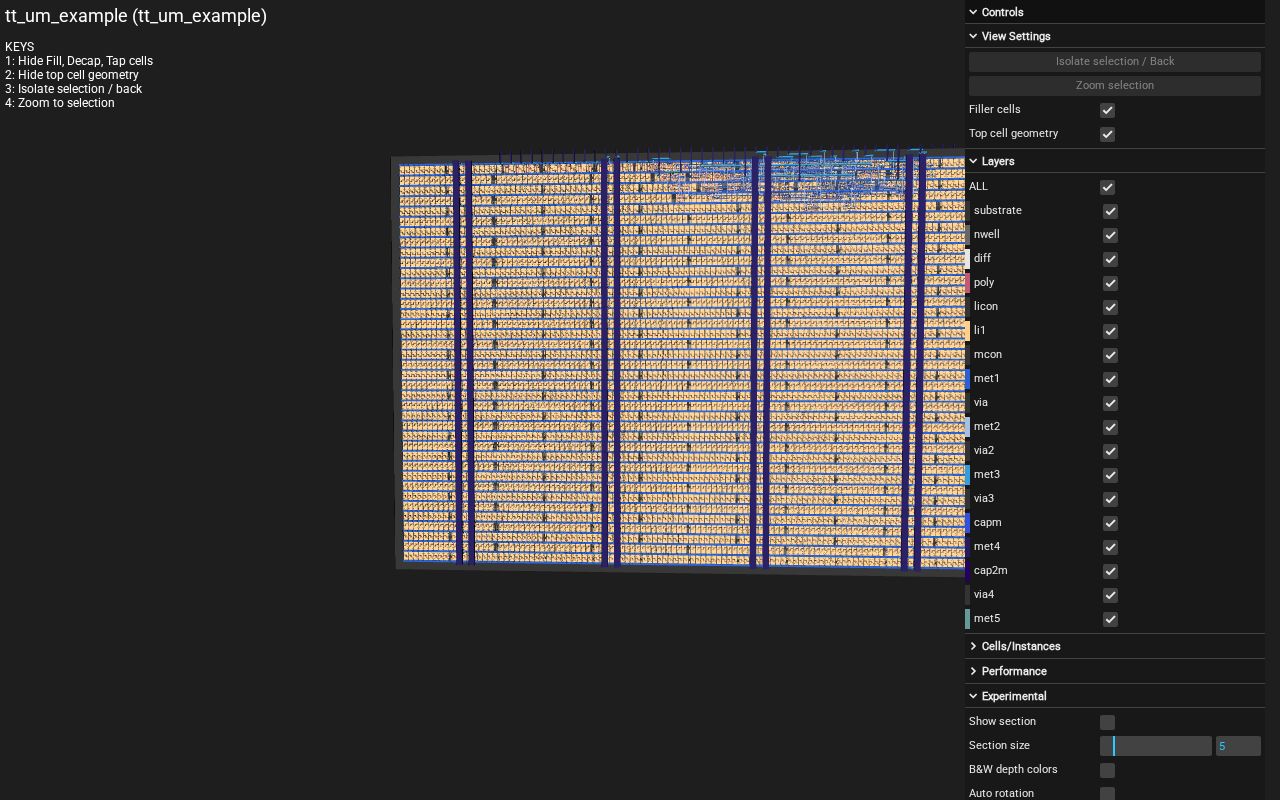
Task: Click the met5 layer color swatch
Action: click(x=967, y=619)
